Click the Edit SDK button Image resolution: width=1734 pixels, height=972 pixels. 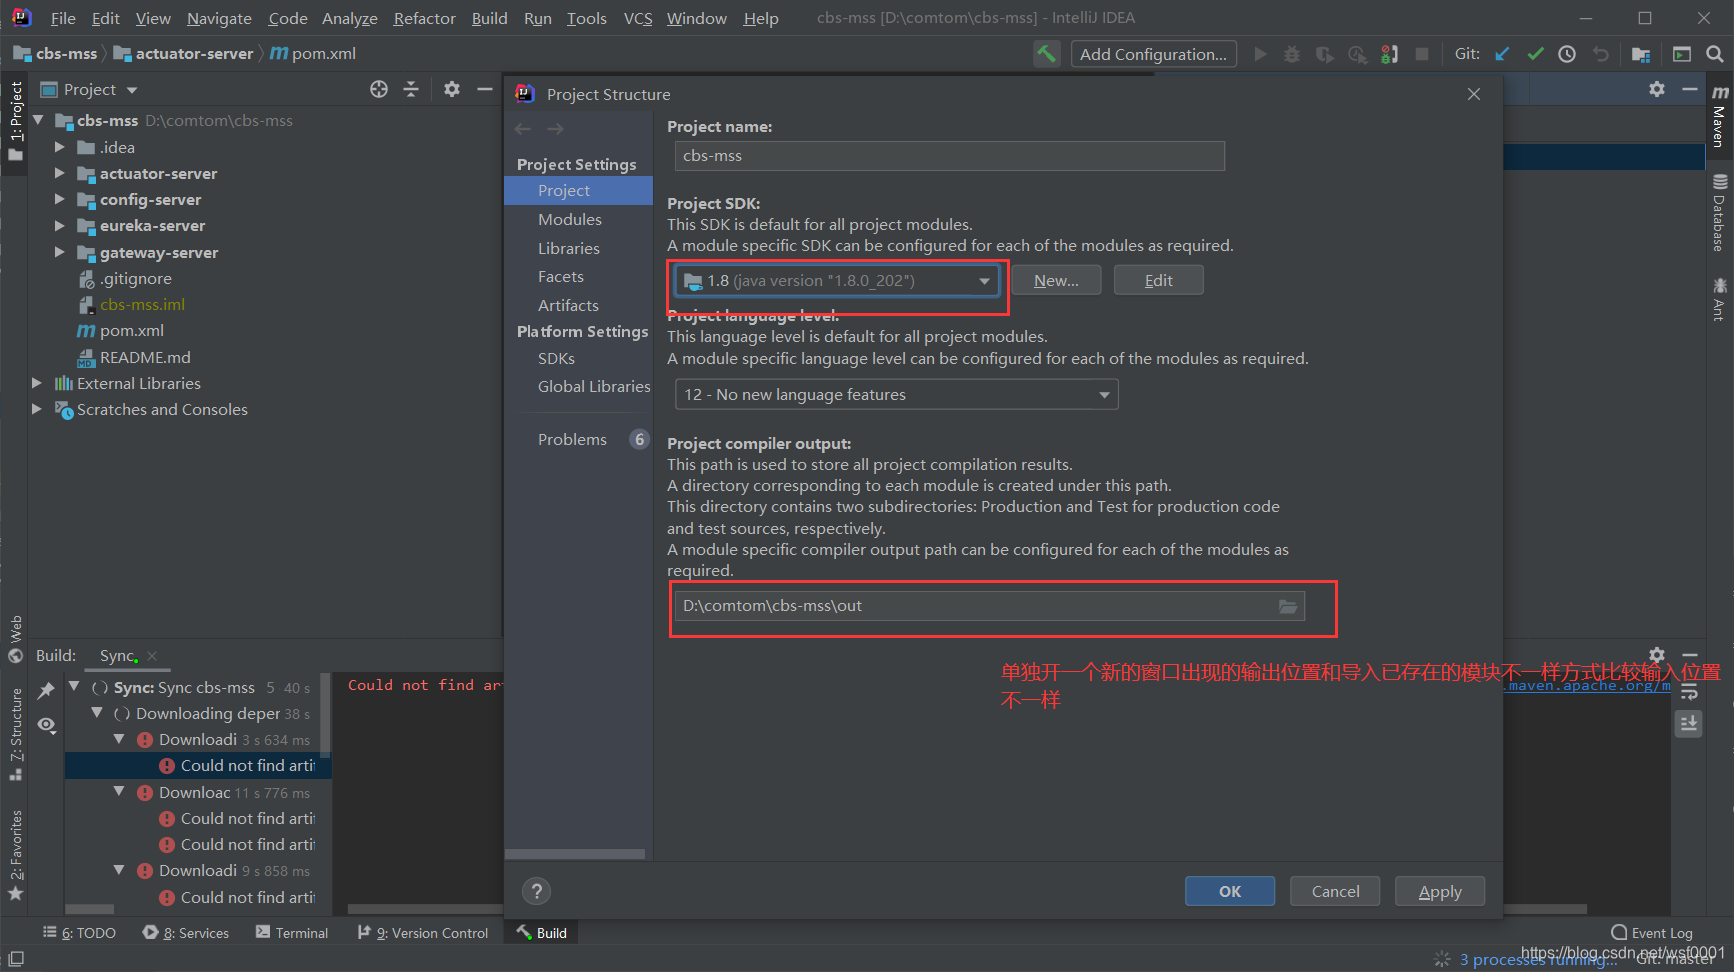click(x=1158, y=281)
